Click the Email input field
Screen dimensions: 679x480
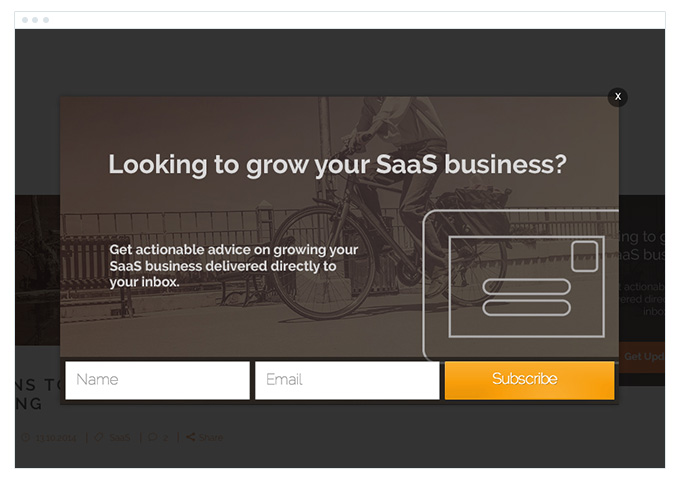pos(347,380)
